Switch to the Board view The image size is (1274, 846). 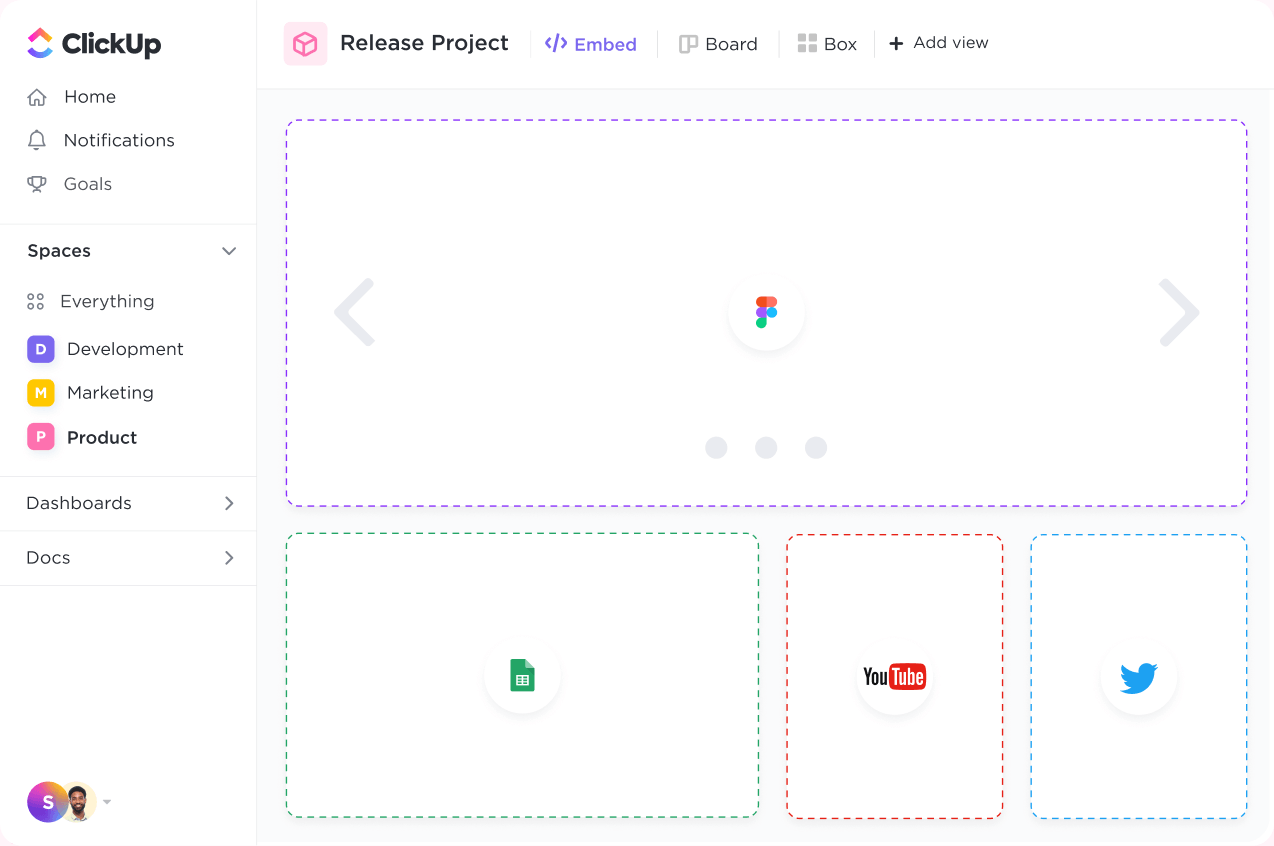[718, 43]
